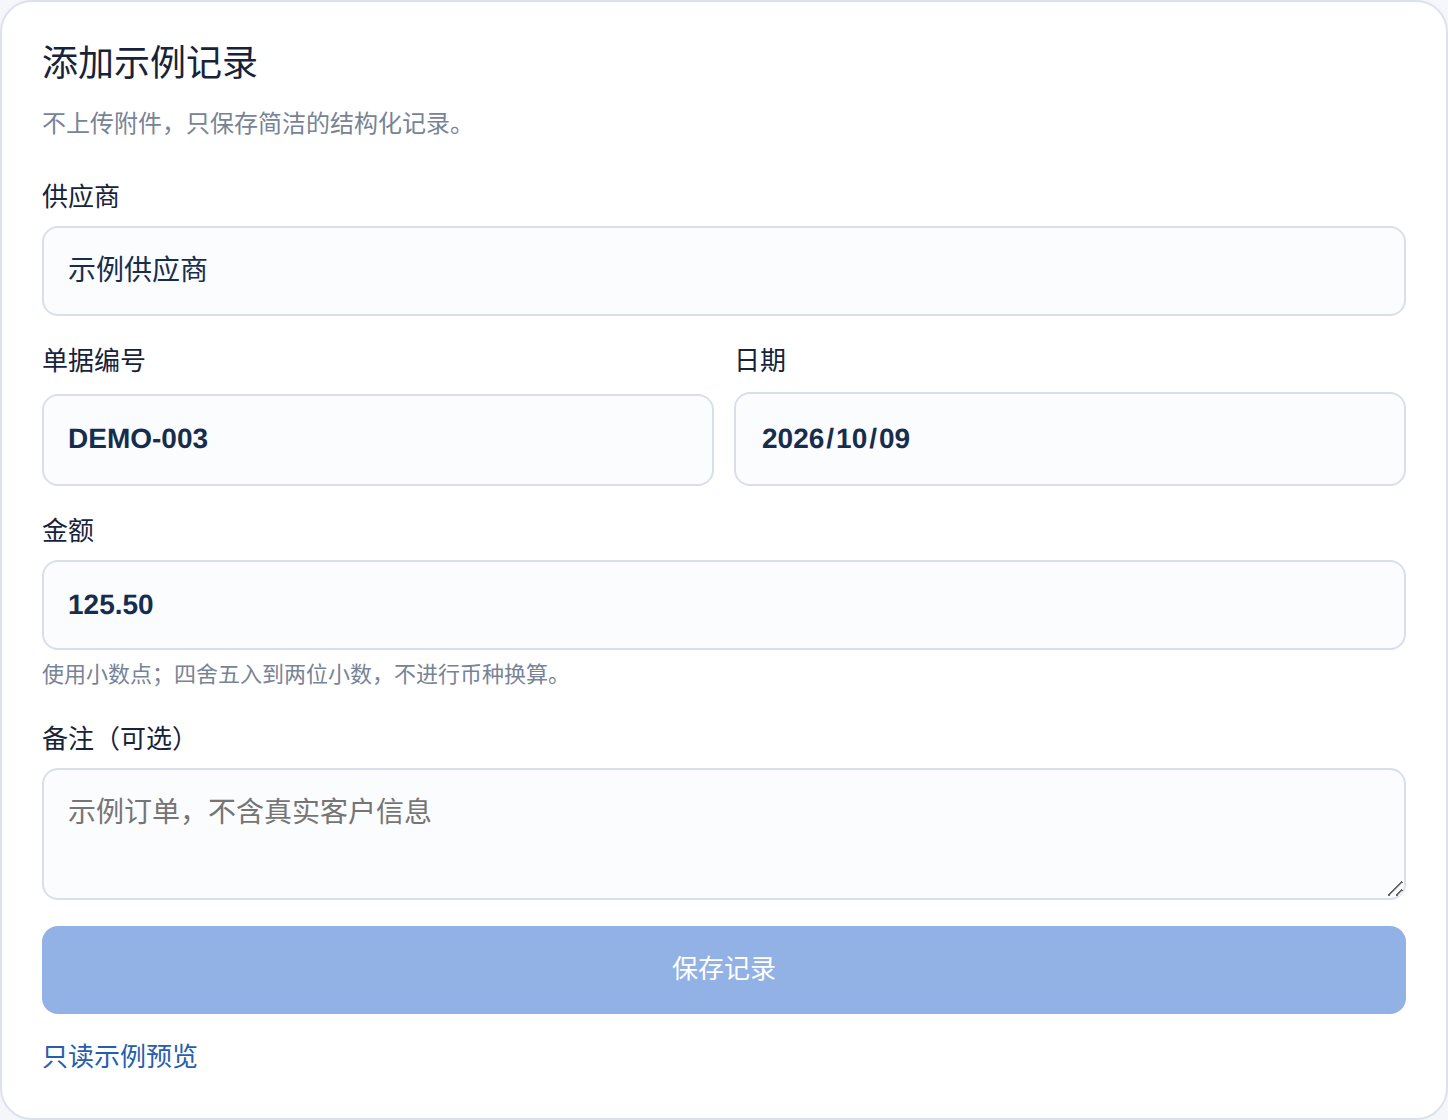Click the 添加示例记录 heading

[x=150, y=63]
